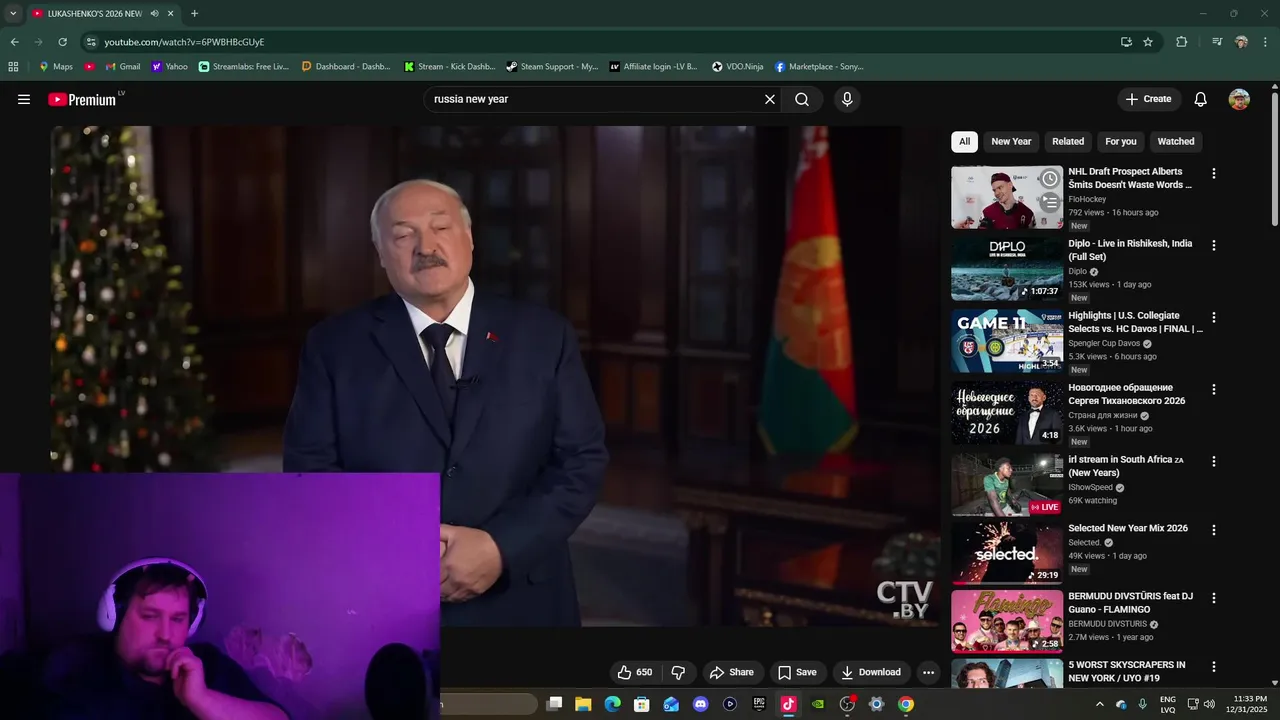The width and height of the screenshot is (1280, 720).
Task: Open the FloHockey channel name
Action: pyautogui.click(x=1087, y=199)
